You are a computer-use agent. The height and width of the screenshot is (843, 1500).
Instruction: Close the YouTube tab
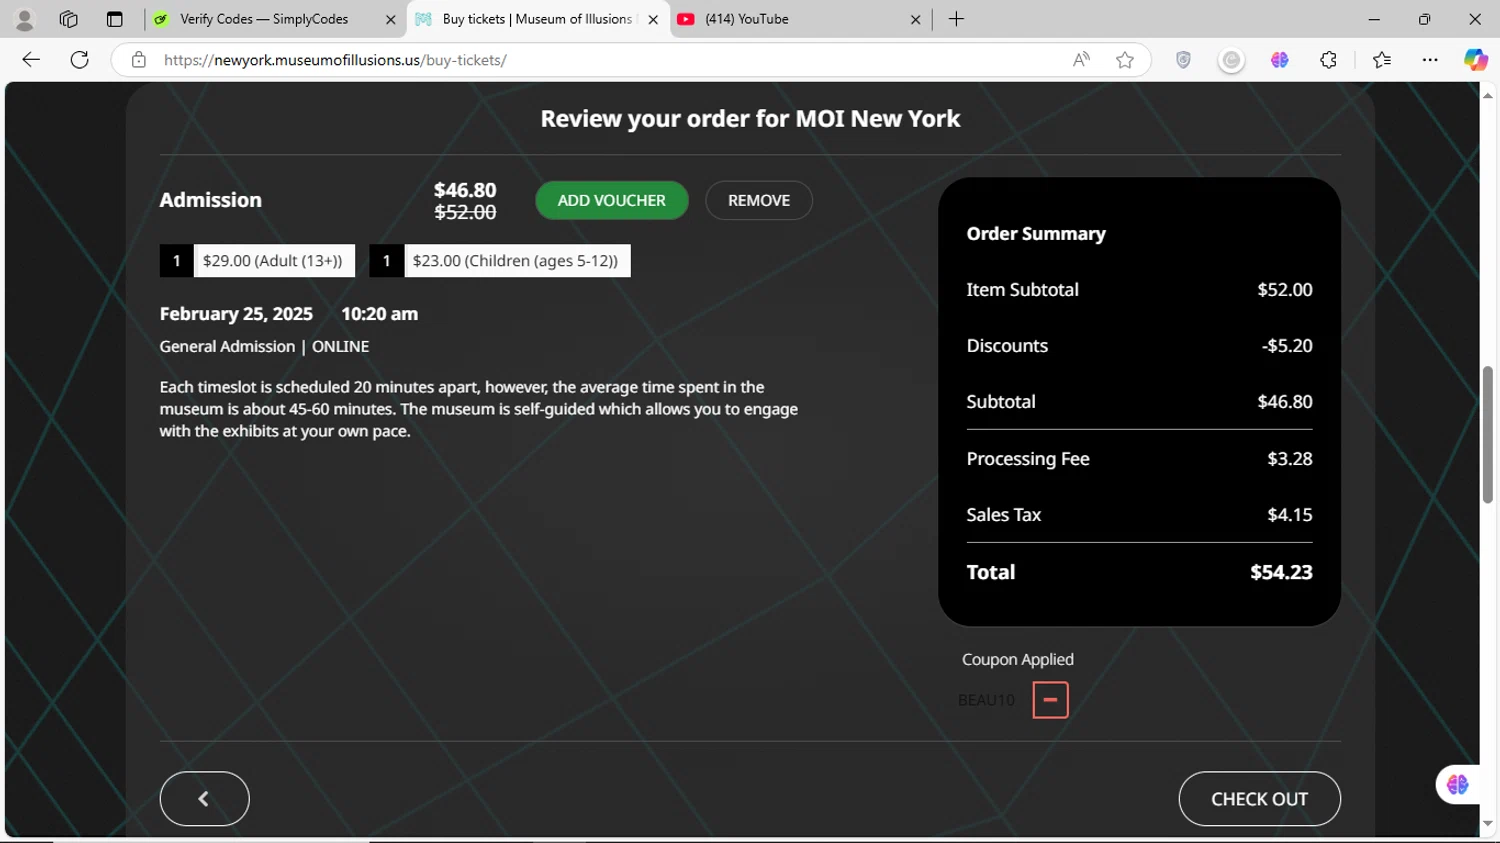(915, 19)
